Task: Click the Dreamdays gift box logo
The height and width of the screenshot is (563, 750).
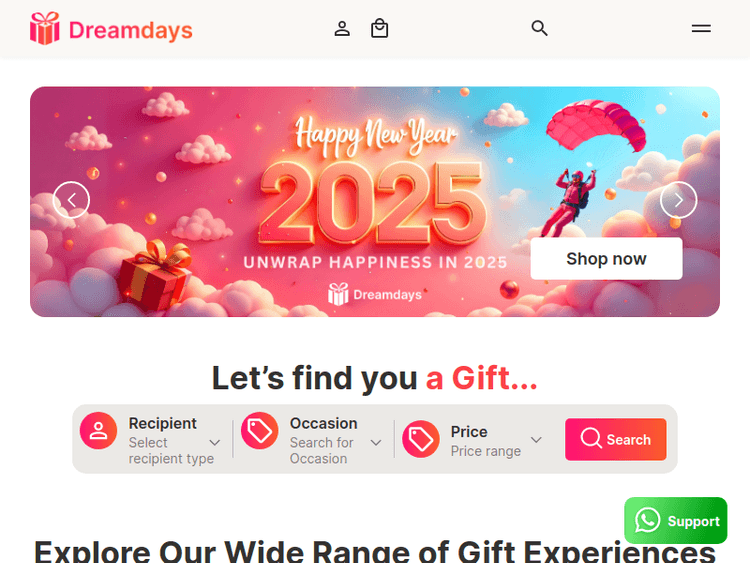Action: point(44,29)
